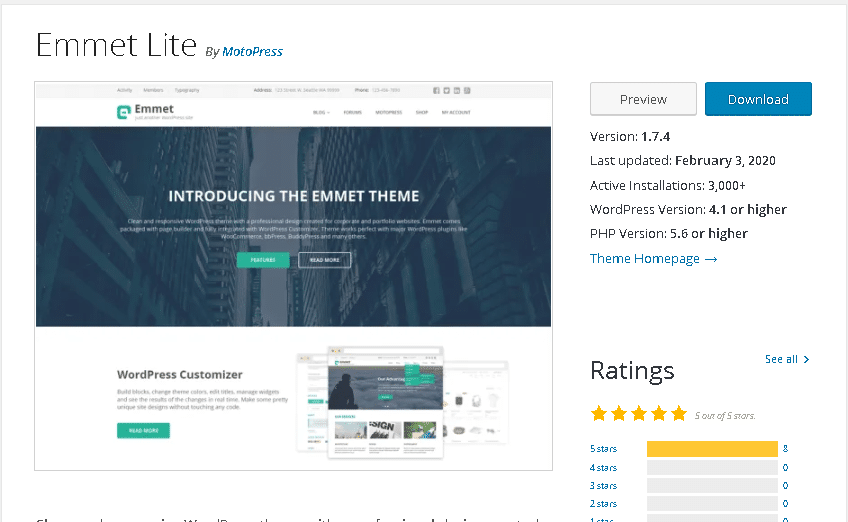Screen dimensions: 848x522
Task: Click the first gold rating star icon
Action: [599, 414]
